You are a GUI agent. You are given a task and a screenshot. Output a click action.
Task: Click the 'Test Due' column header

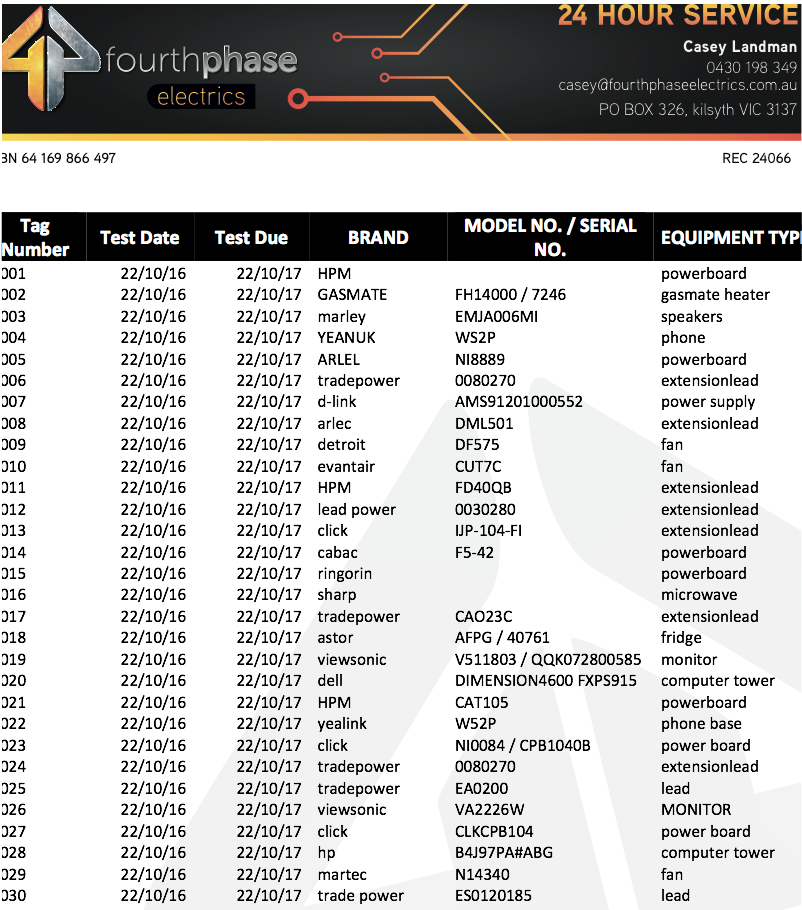click(251, 237)
